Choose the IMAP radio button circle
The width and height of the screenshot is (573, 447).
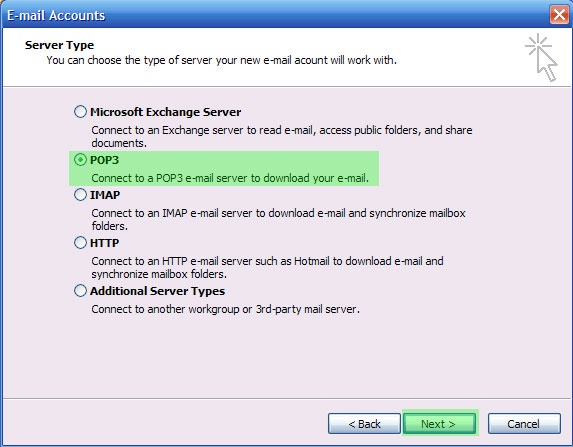click(x=80, y=194)
